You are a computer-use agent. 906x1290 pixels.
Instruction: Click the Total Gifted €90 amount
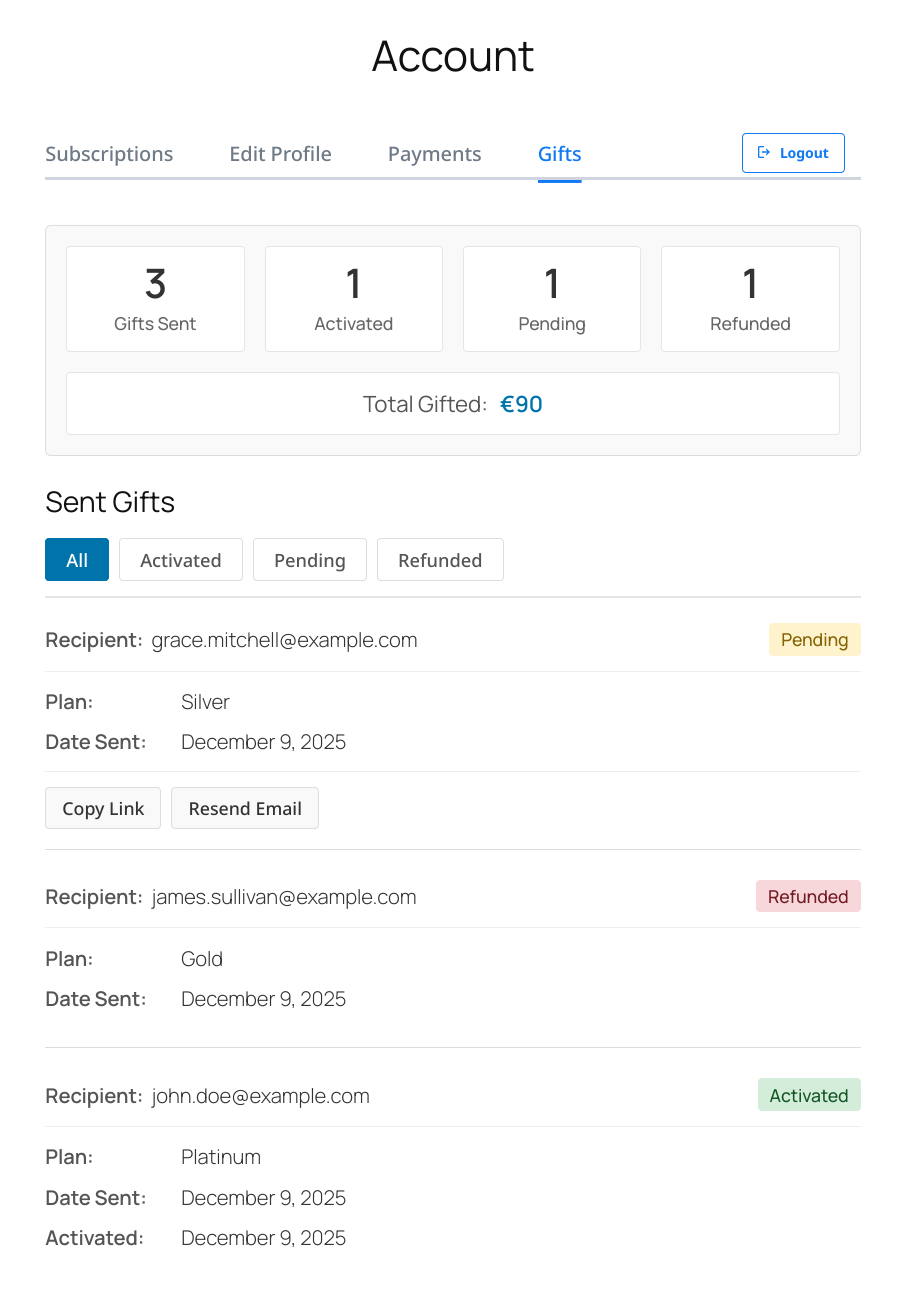521,404
